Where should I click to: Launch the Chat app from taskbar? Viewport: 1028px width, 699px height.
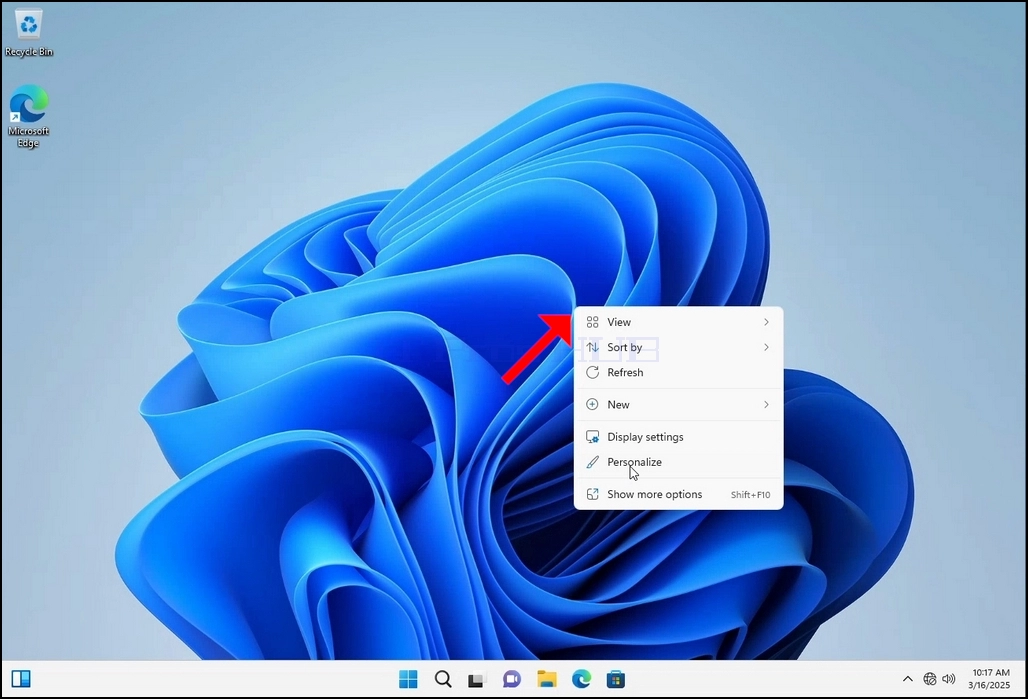pyautogui.click(x=511, y=679)
